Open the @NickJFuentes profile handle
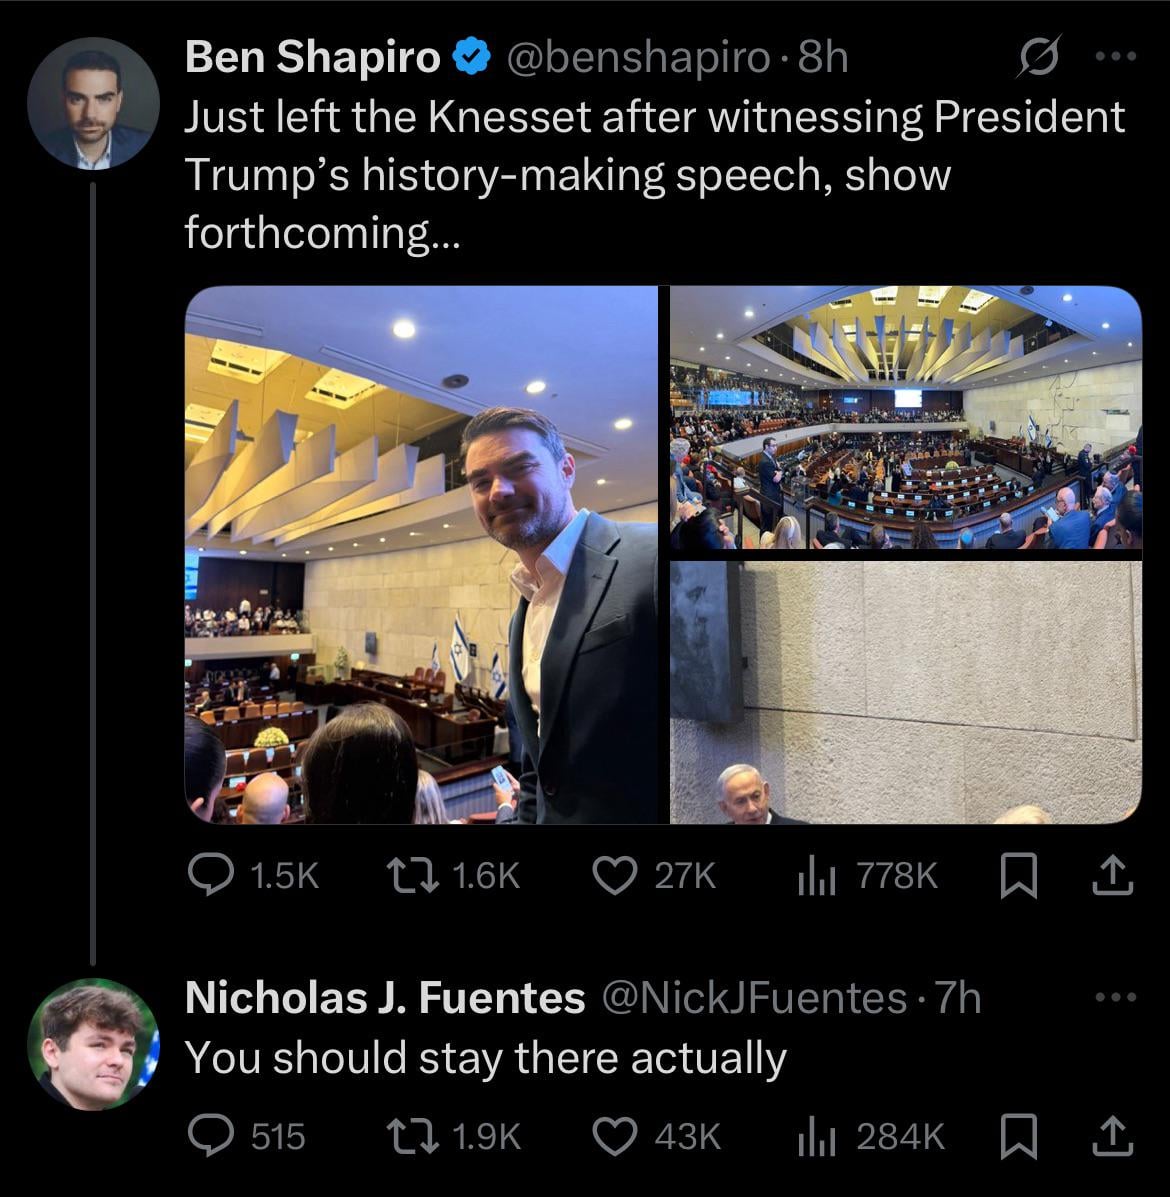The height and width of the screenshot is (1197, 1170). 751,997
